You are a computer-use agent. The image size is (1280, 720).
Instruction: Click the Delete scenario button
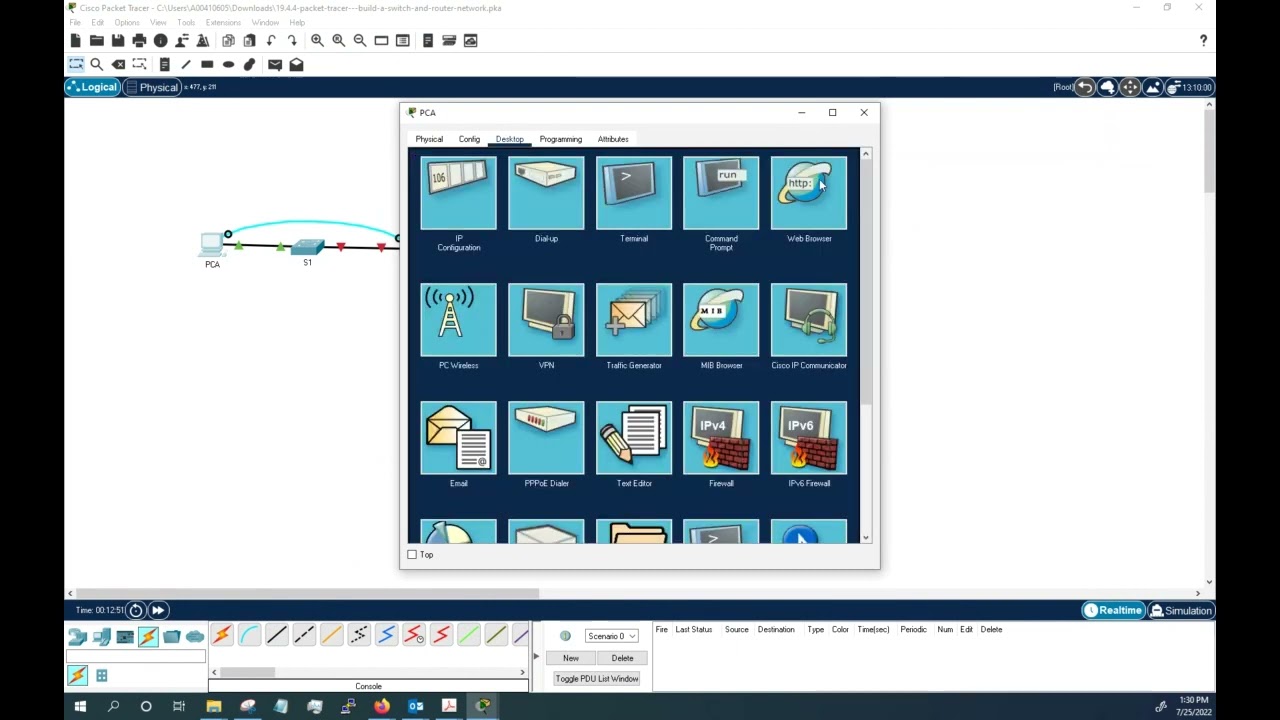[622, 658]
